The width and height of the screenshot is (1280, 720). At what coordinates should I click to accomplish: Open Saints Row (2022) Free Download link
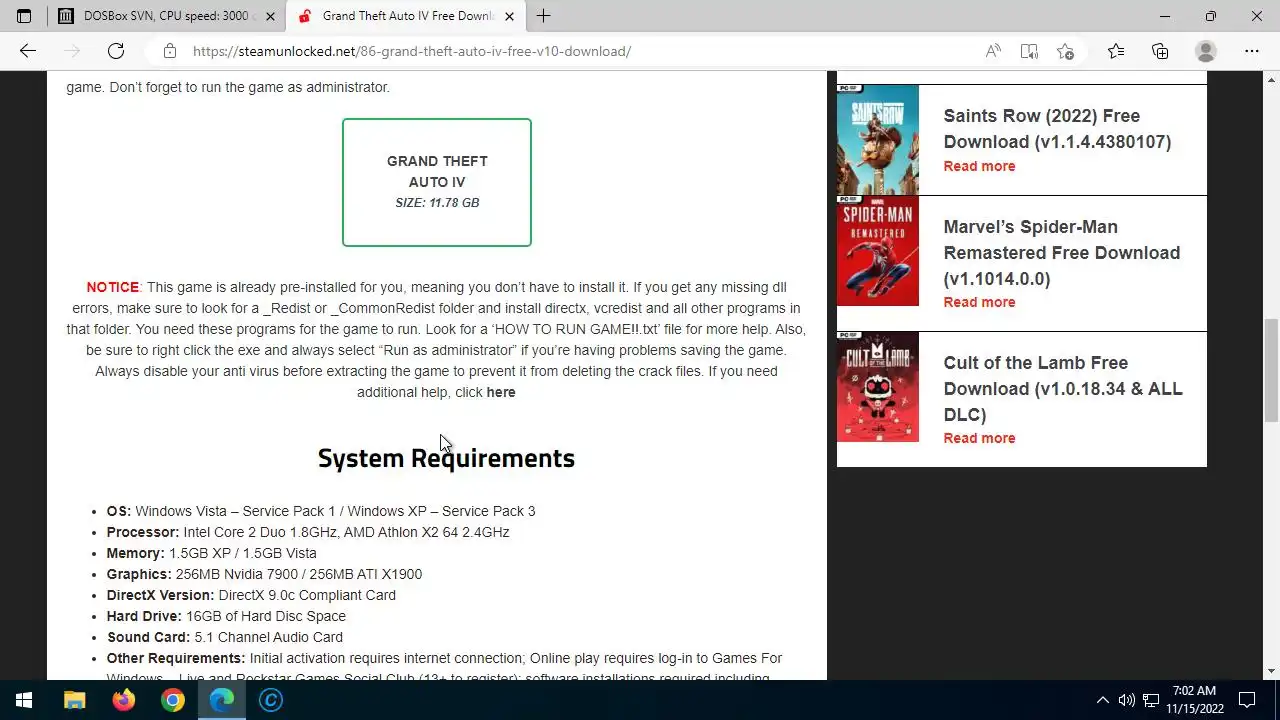point(1057,129)
